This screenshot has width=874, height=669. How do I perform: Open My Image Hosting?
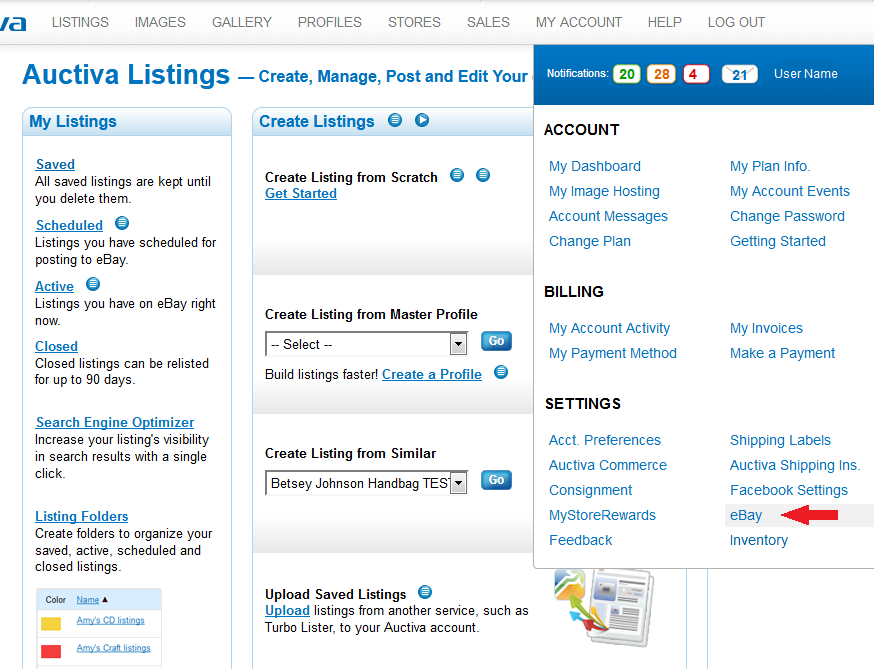coord(604,191)
